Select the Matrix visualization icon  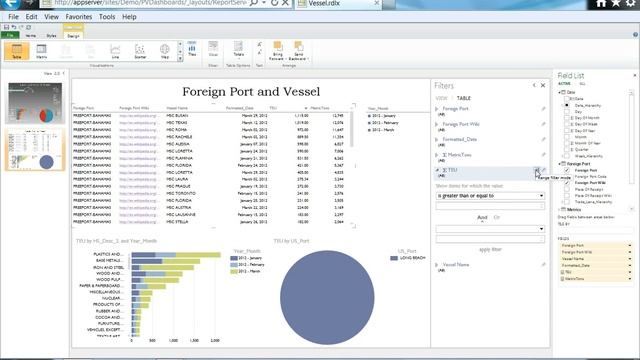point(41,51)
